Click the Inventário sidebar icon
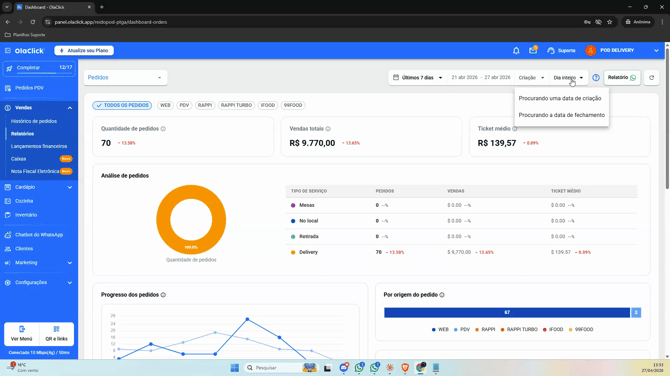 click(x=8, y=215)
